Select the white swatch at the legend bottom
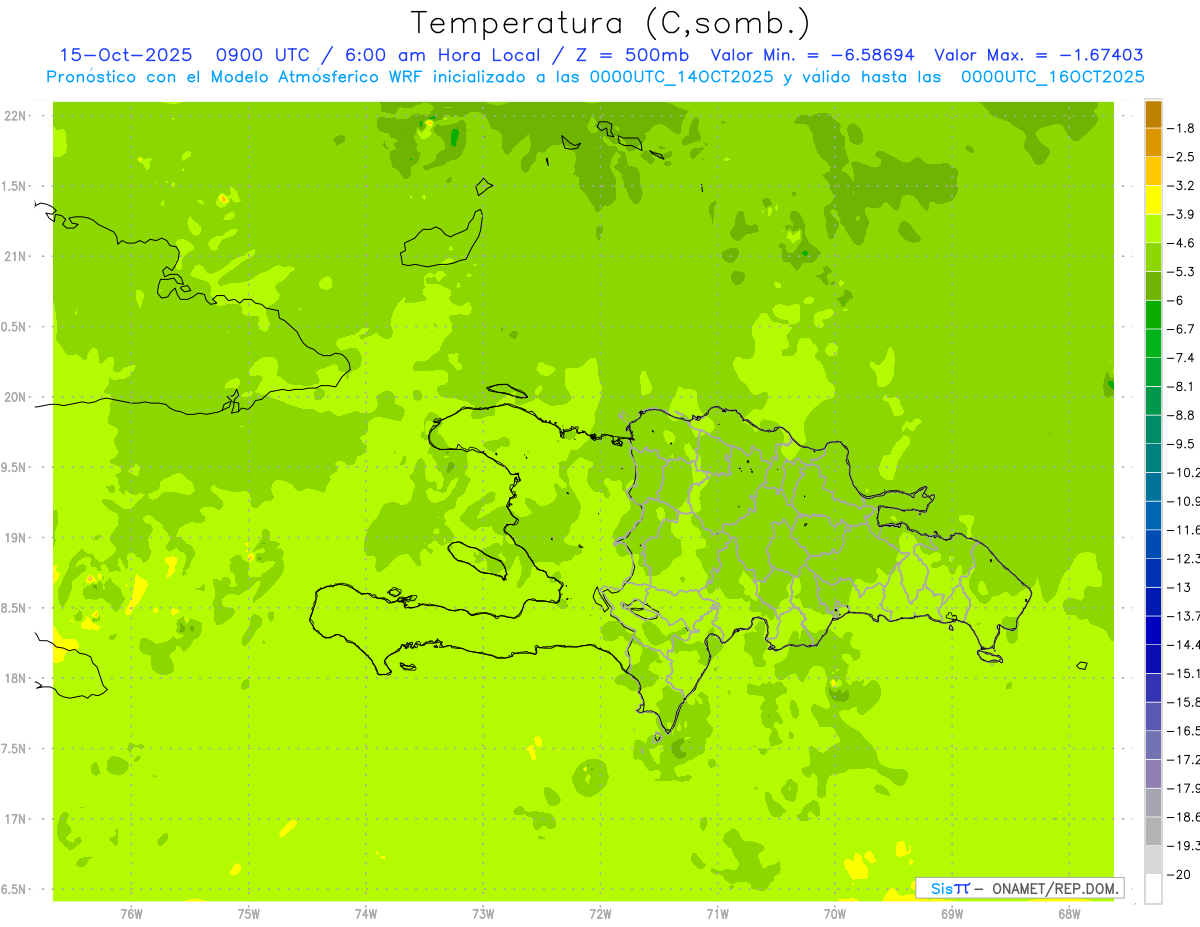This screenshot has height=927, width=1200. click(x=1153, y=889)
